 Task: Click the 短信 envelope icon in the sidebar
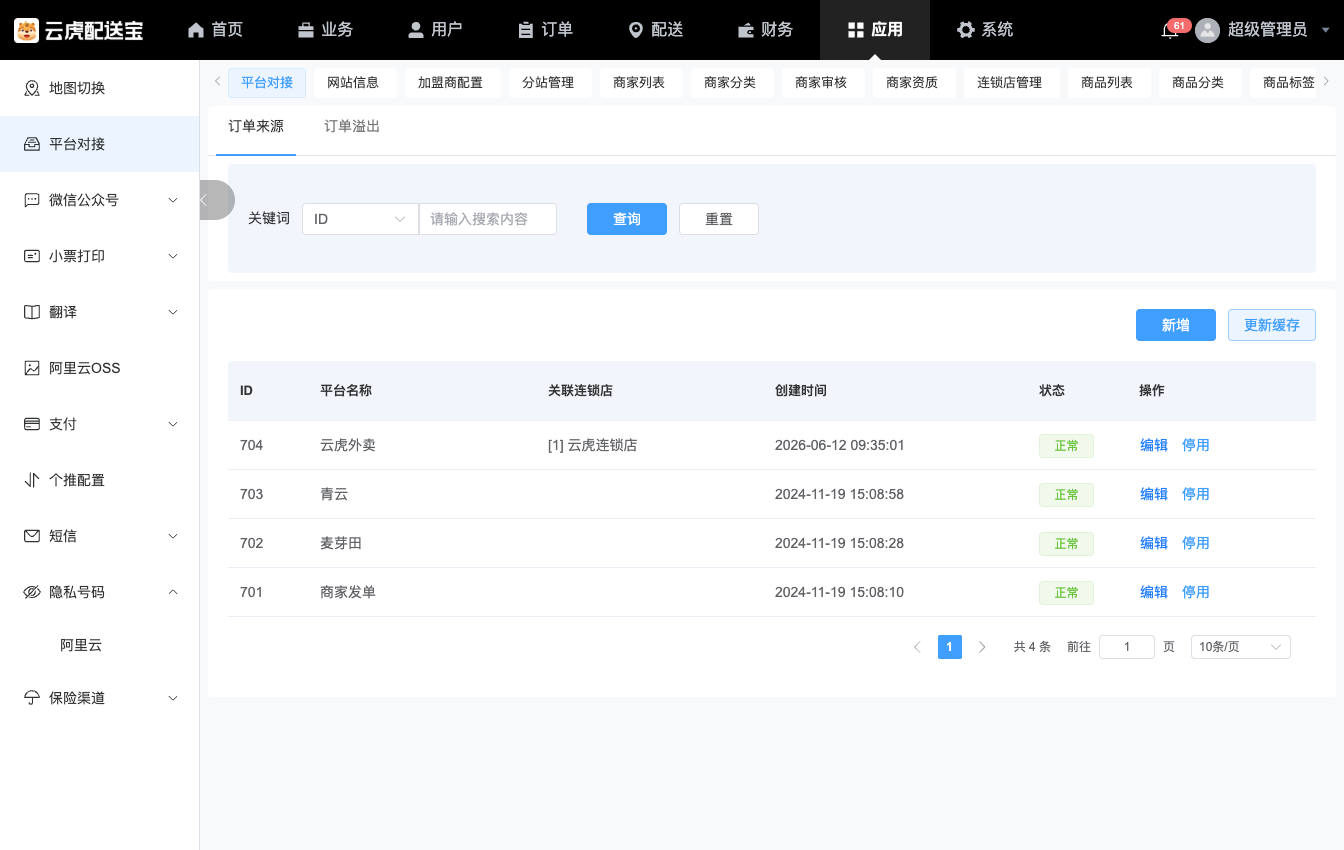(32, 536)
